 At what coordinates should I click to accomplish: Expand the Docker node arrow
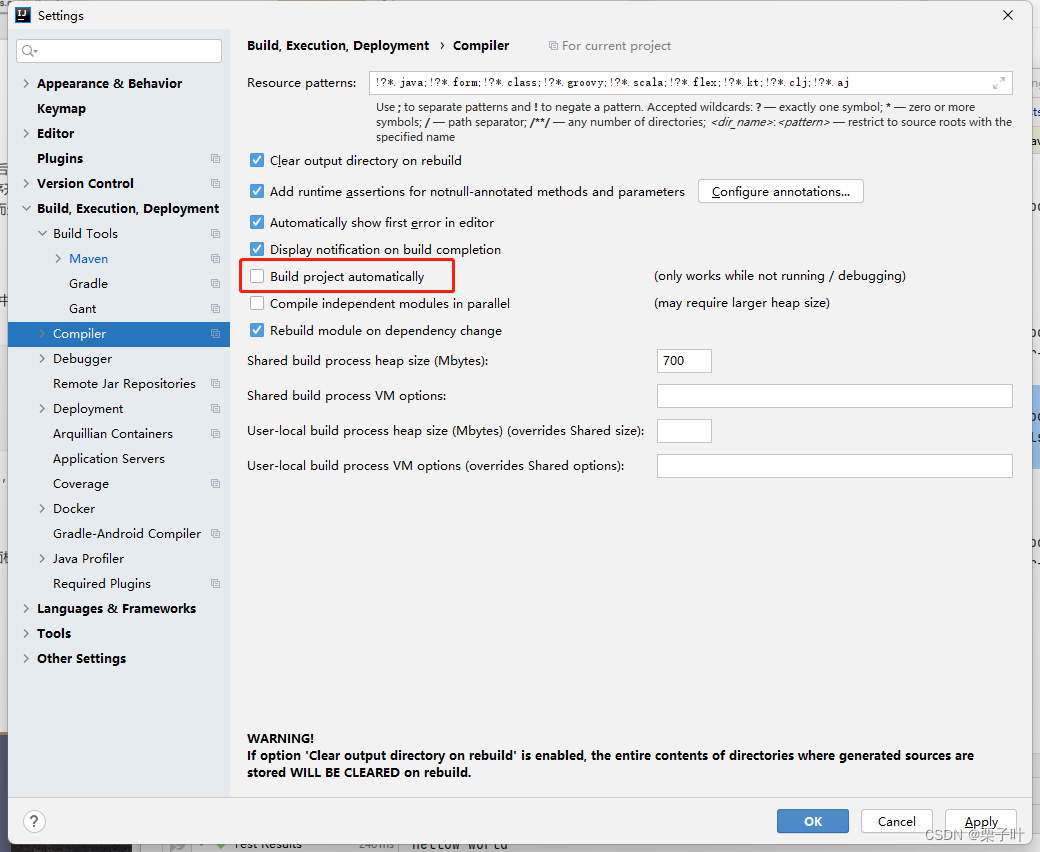pos(42,509)
